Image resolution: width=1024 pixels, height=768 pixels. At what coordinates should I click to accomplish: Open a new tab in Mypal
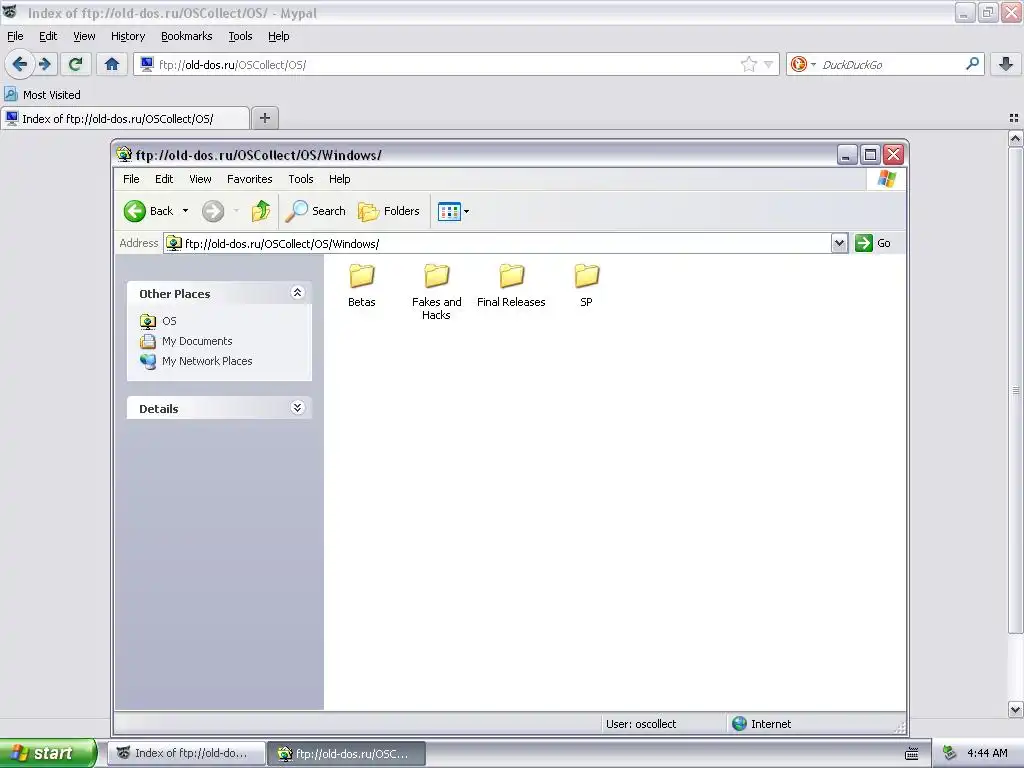[264, 118]
